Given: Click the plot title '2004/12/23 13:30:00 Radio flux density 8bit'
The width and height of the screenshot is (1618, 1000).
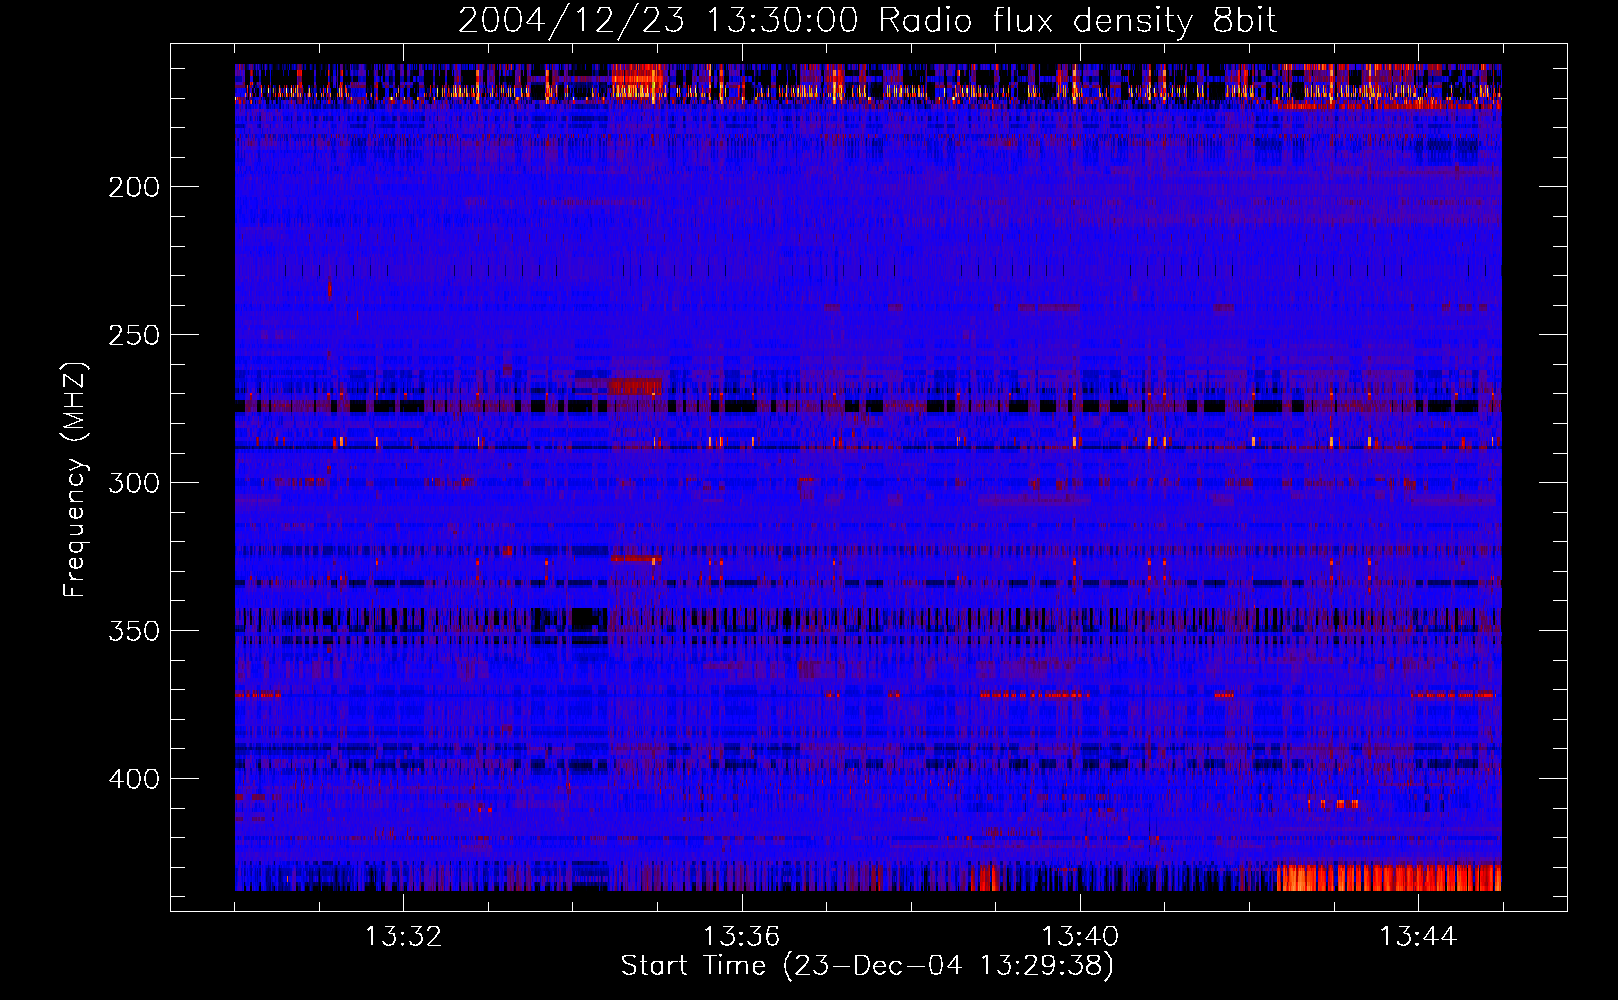Looking at the screenshot, I should pyautogui.click(x=867, y=21).
